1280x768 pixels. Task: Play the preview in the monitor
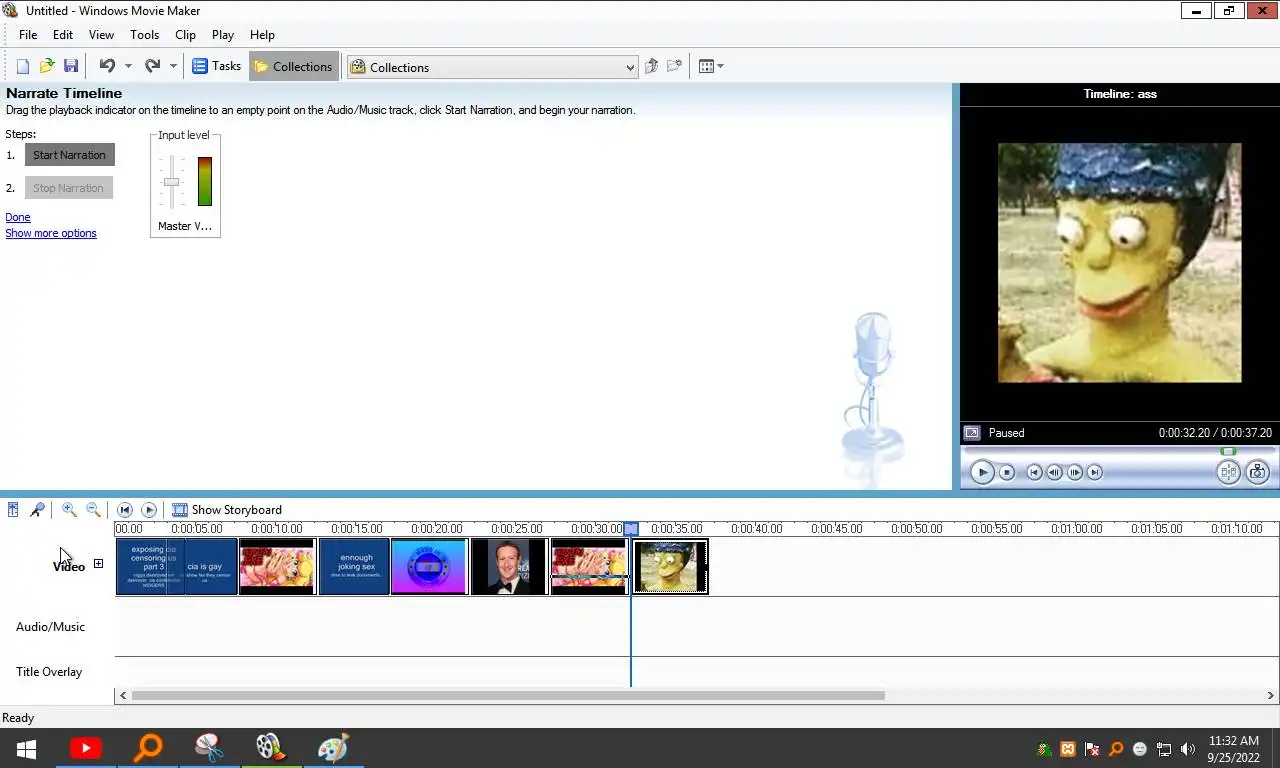coord(982,472)
